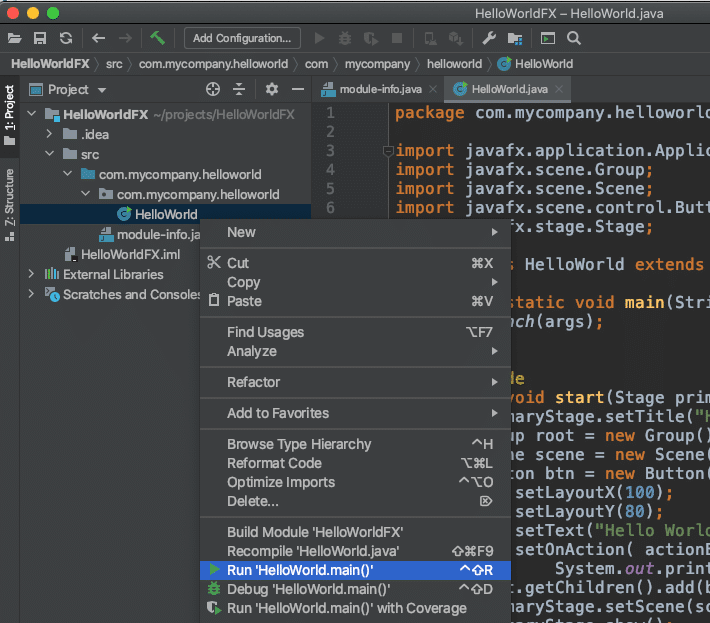Navigate forward with the right arrow
This screenshot has height=623, width=710.
click(125, 38)
